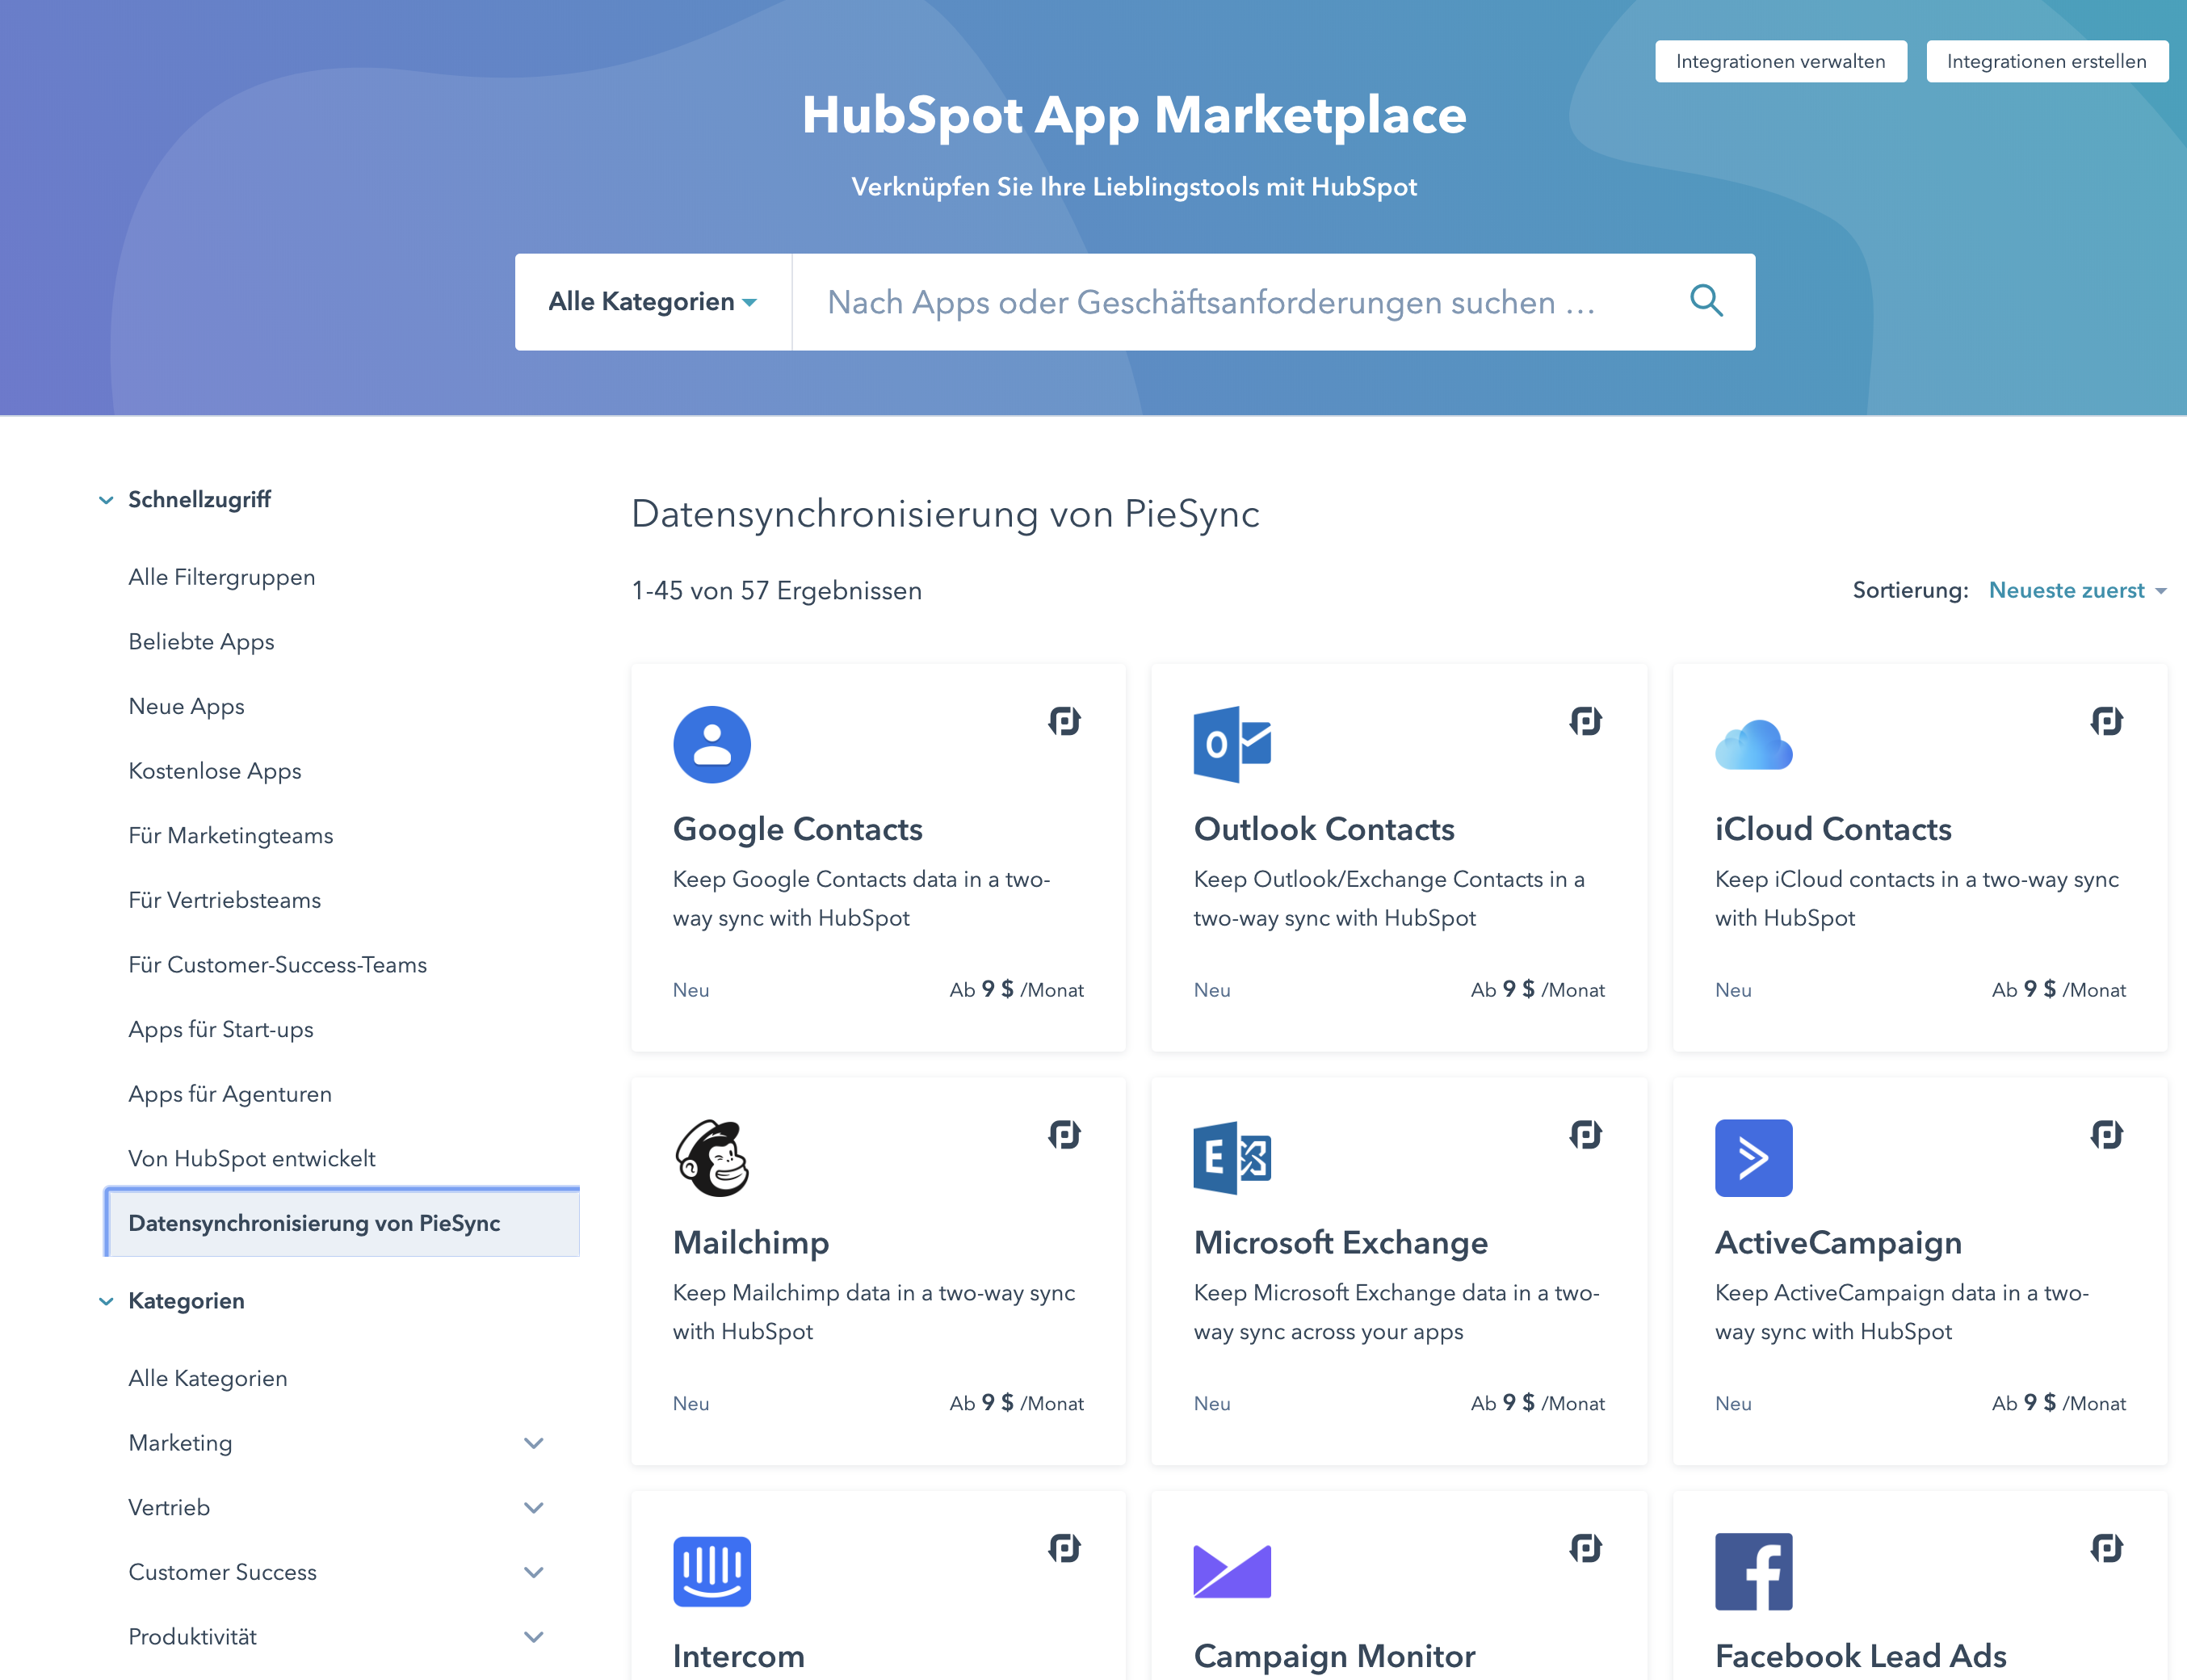
Task: Select Apps für Agenturen filter
Action: click(230, 1094)
